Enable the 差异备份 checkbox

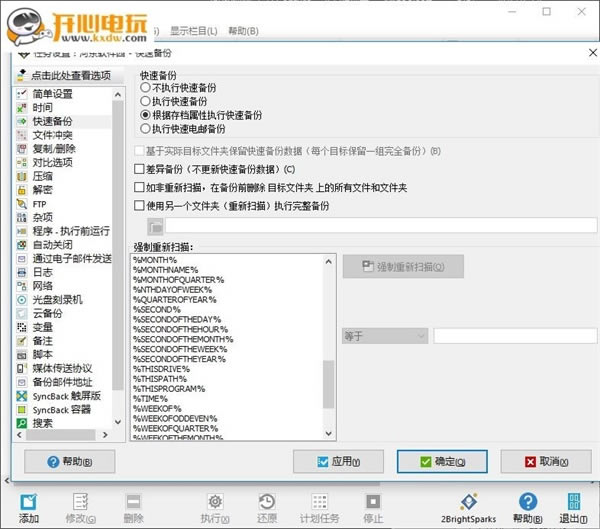click(140, 169)
